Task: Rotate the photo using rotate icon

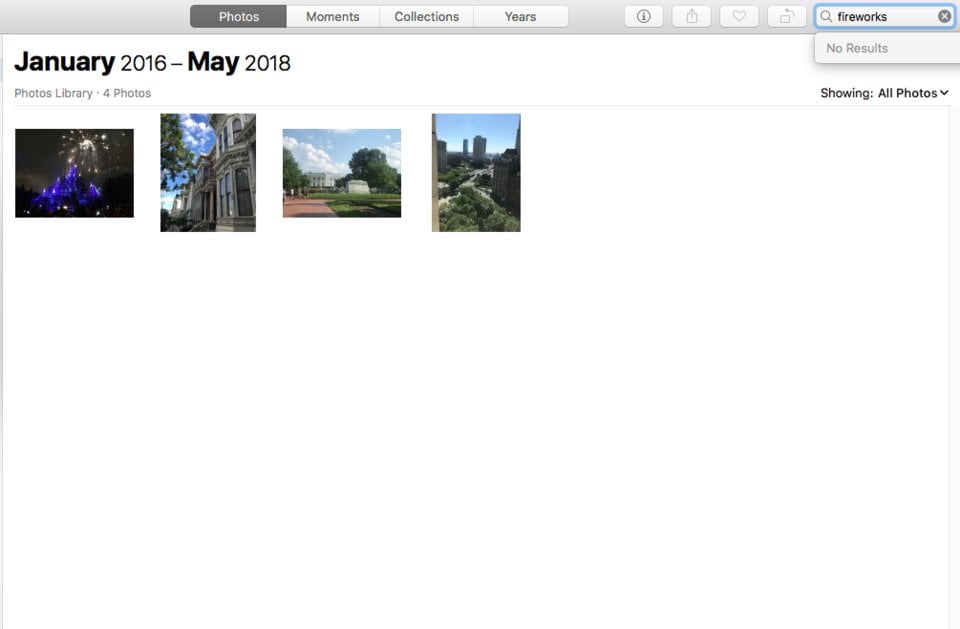Action: (x=787, y=16)
